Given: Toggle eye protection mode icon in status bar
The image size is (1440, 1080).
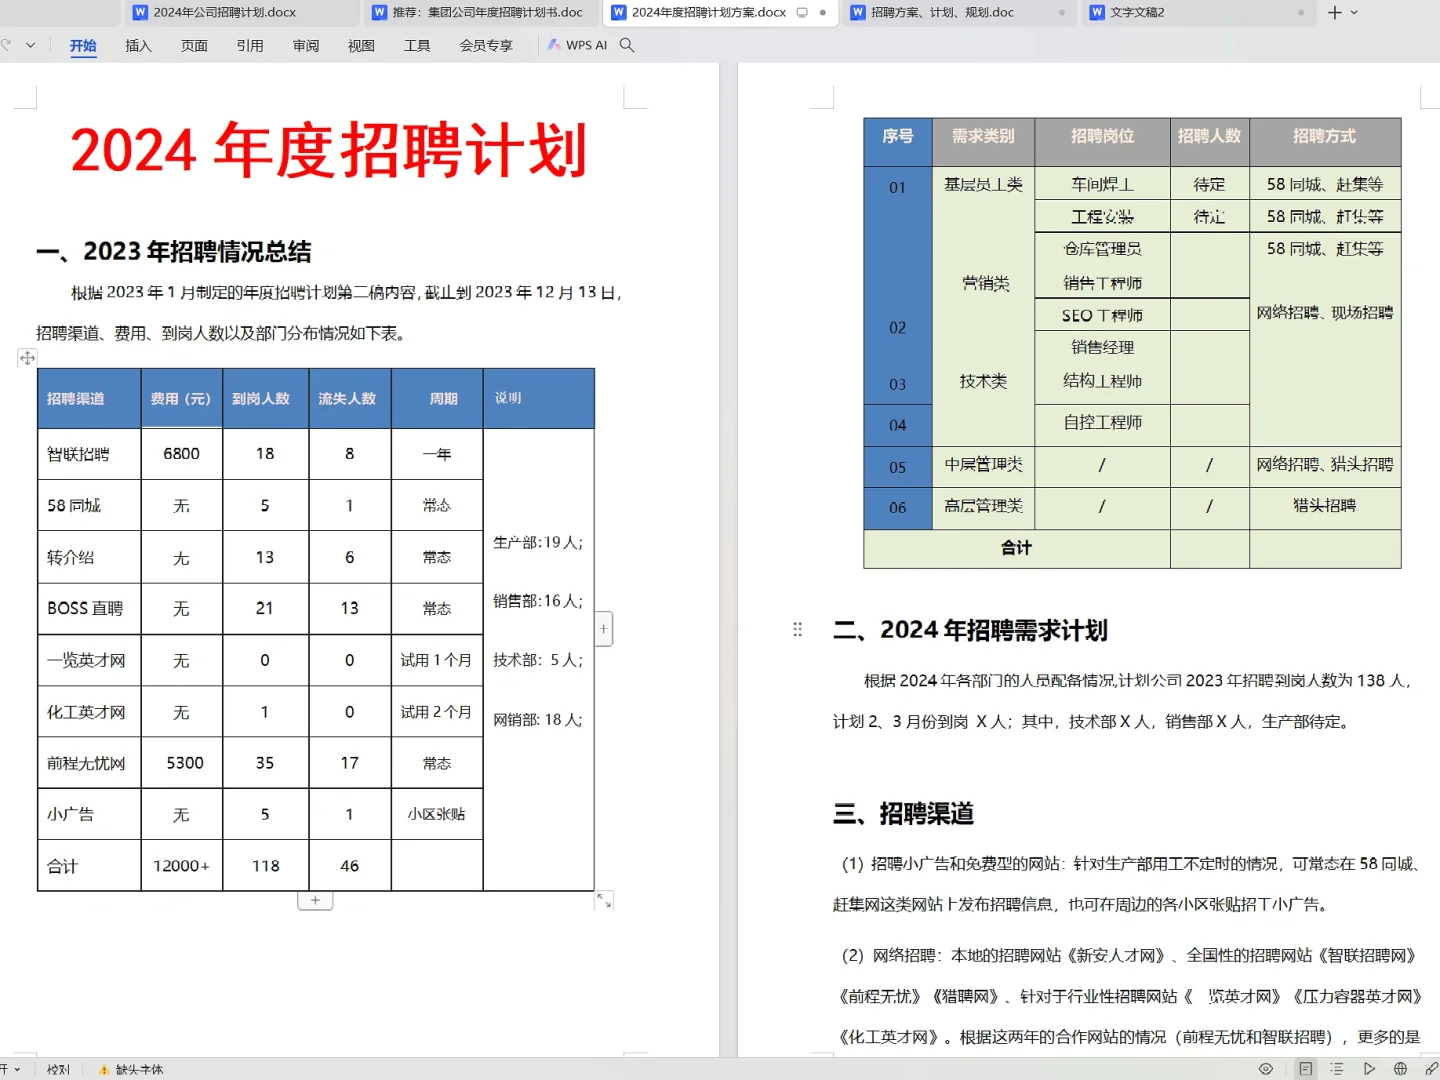Looking at the screenshot, I should click(1266, 1069).
